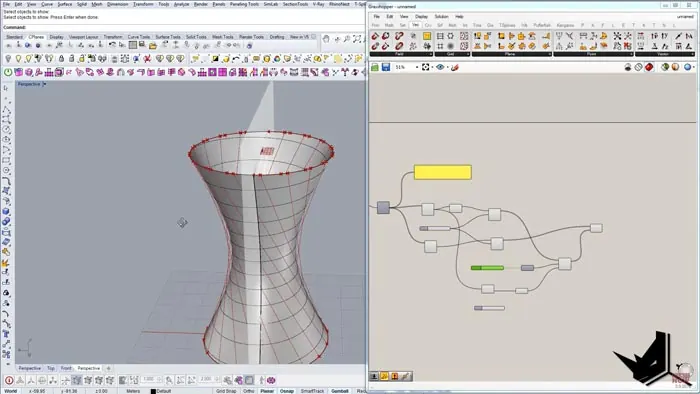
Task: Toggle Ortho mode in status bar
Action: [249, 391]
